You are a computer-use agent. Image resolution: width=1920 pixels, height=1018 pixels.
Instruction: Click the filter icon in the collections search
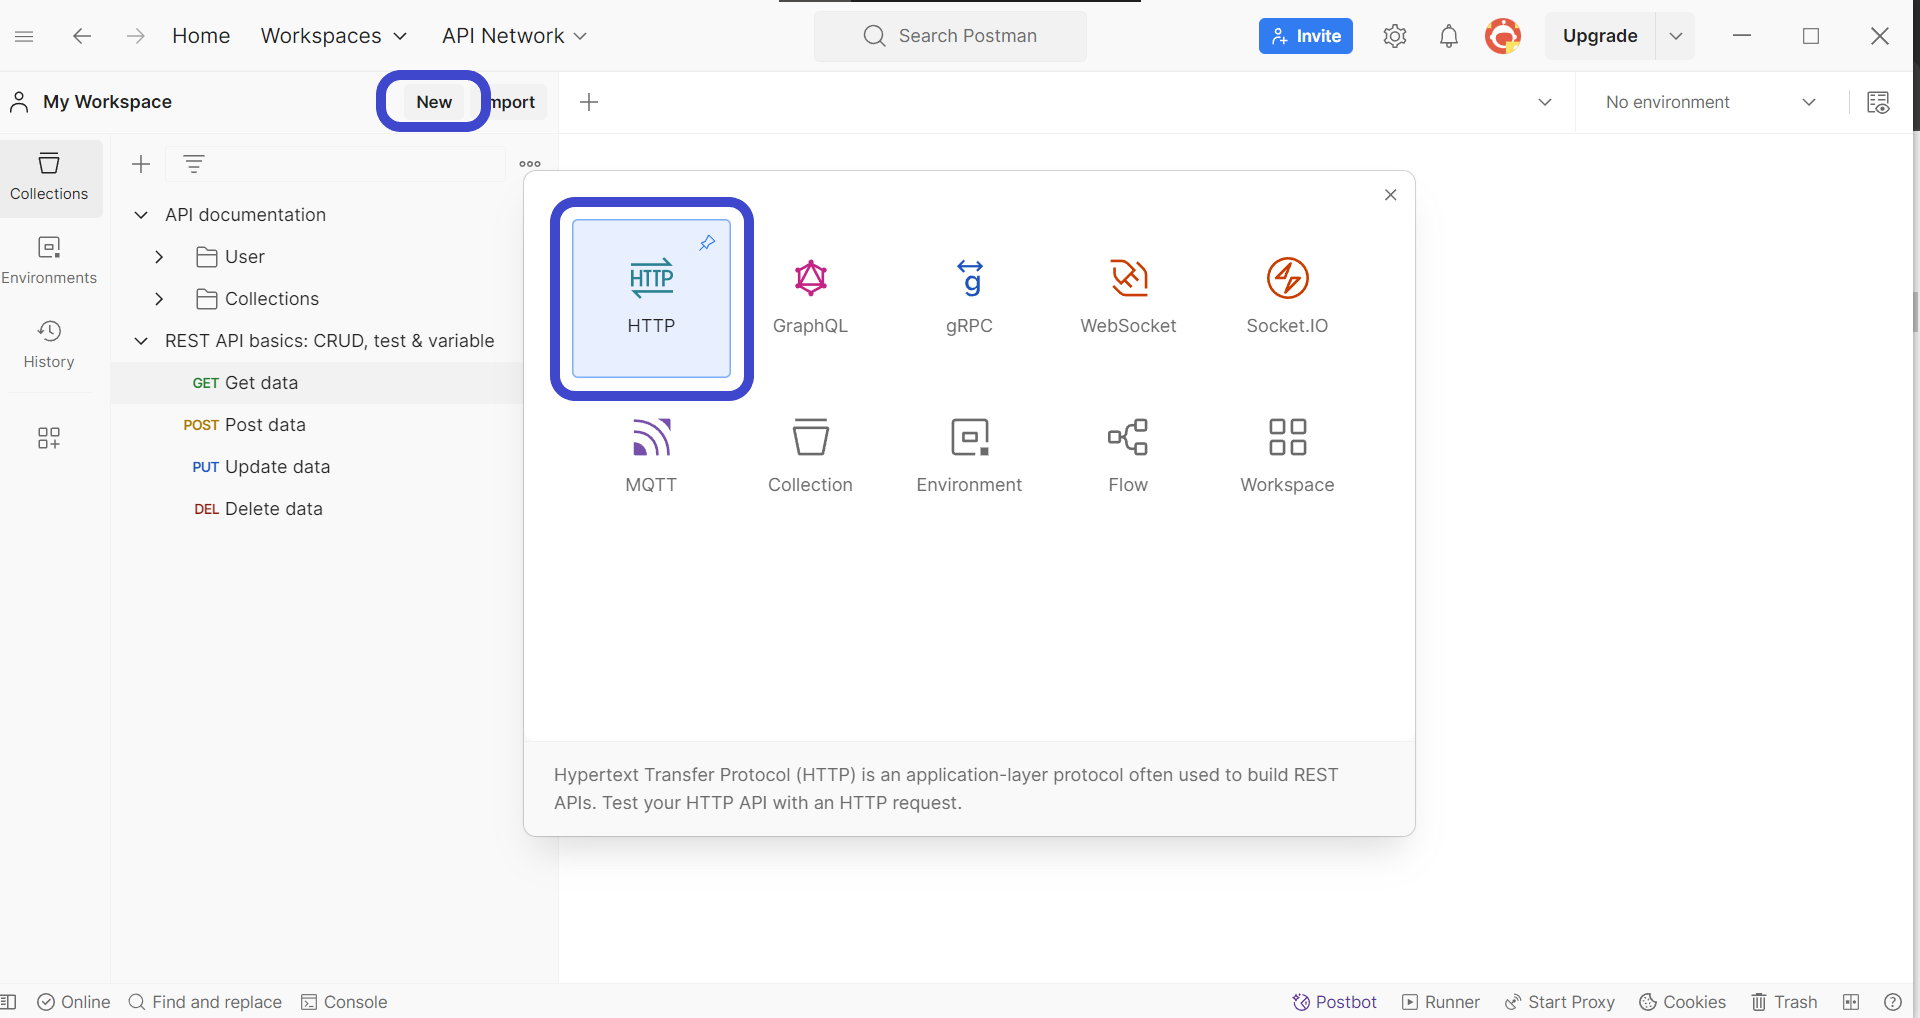coord(194,164)
